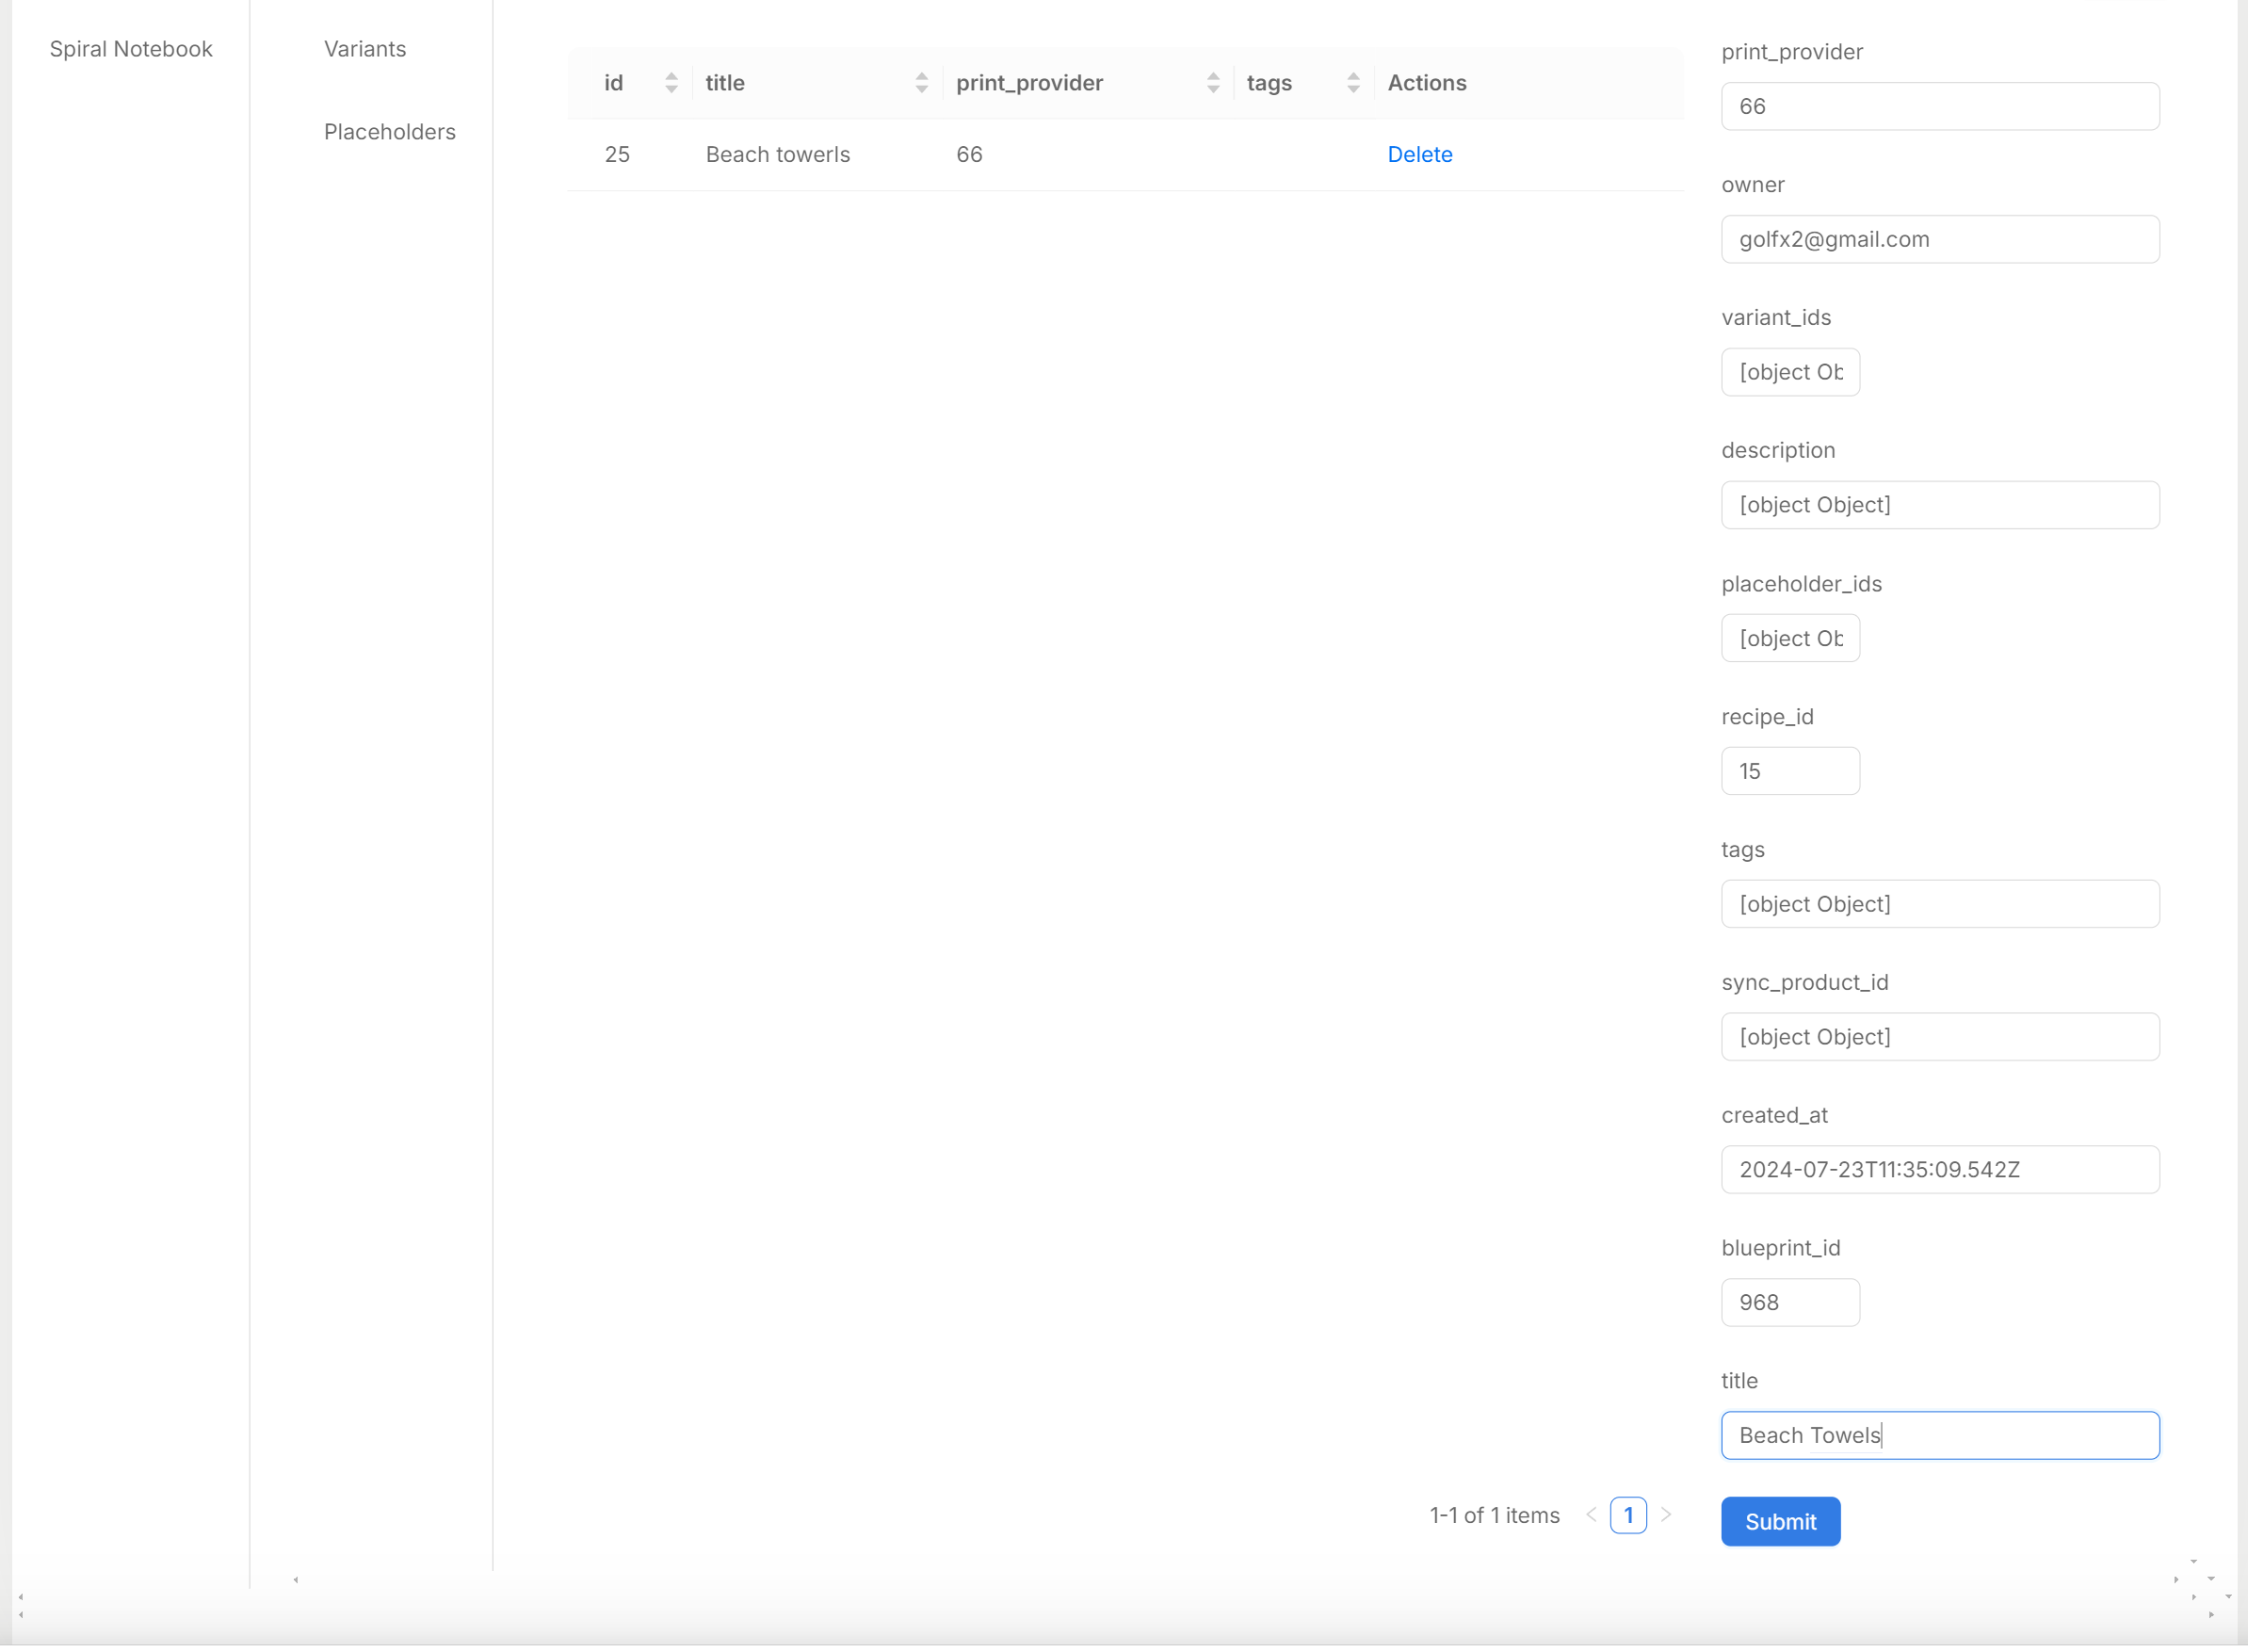Sort table by id column
Image resolution: width=2248 pixels, height=1652 pixels.
click(x=671, y=83)
